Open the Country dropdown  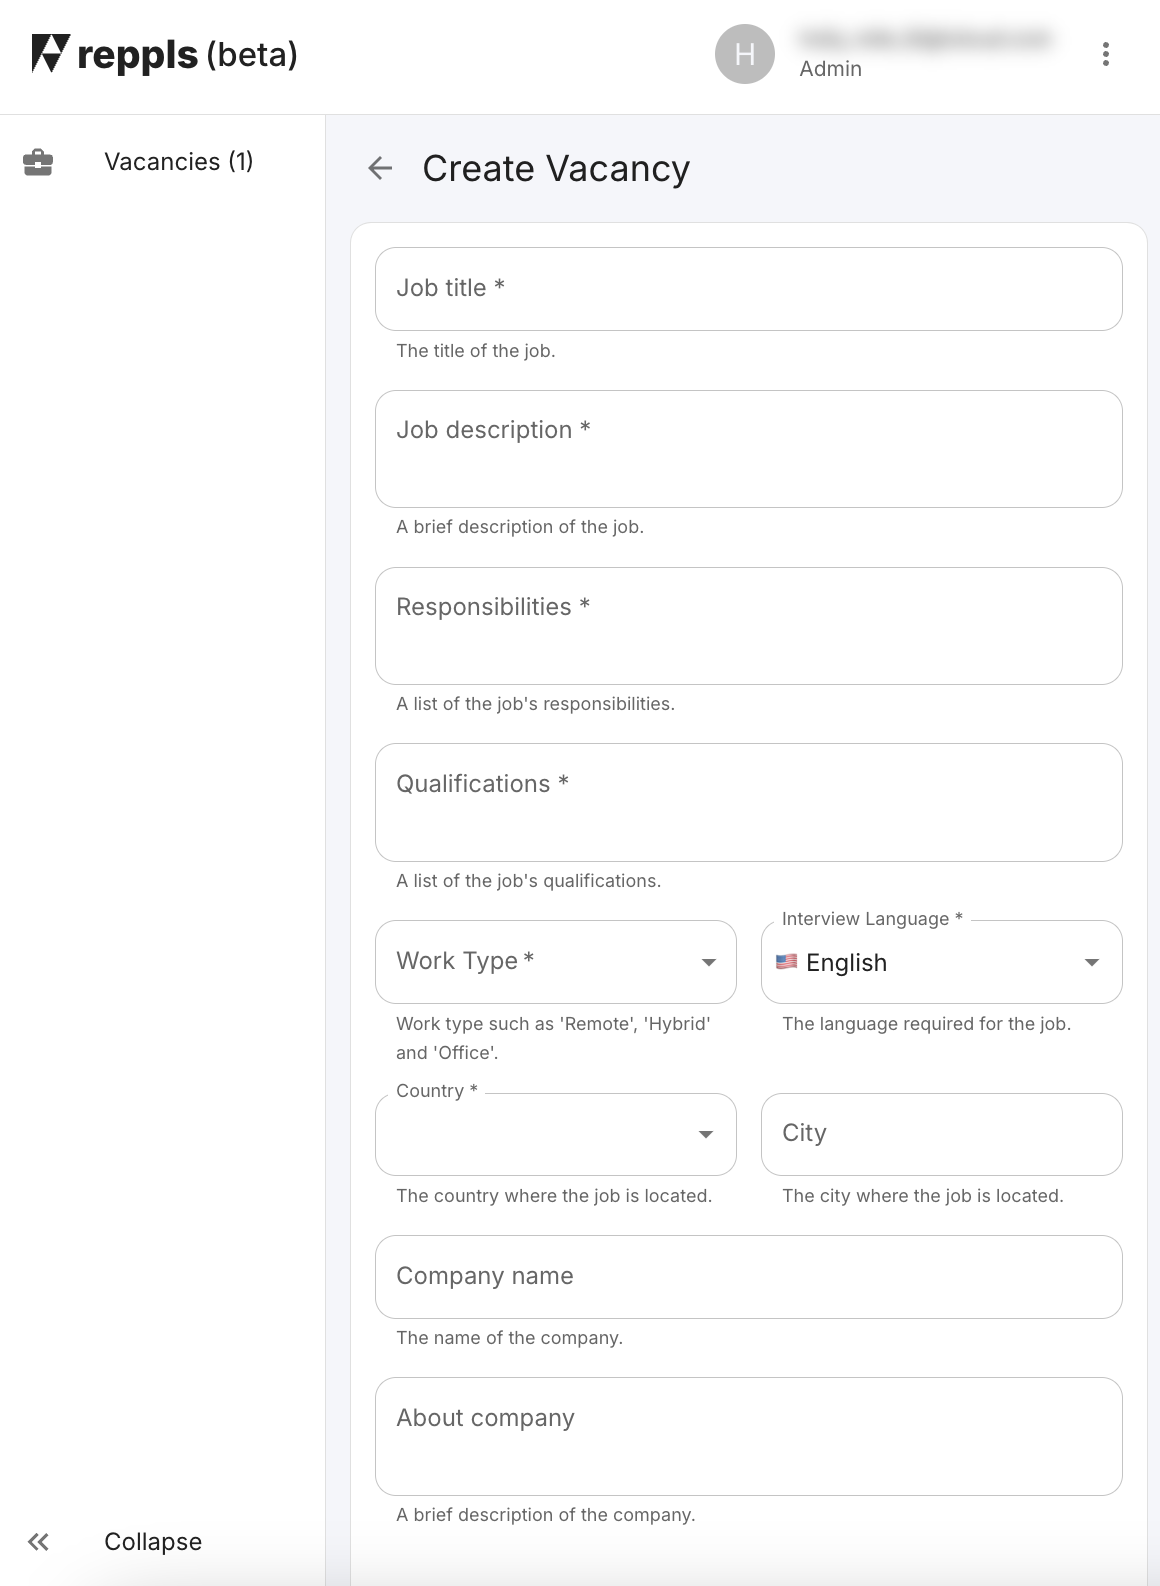(x=555, y=1134)
